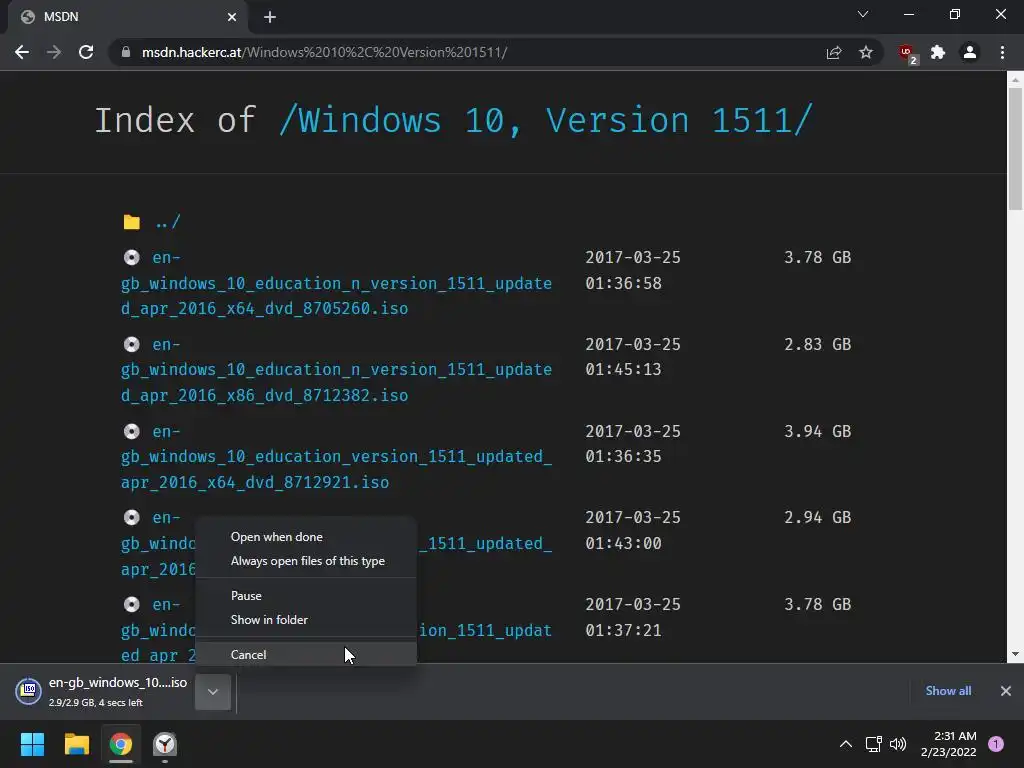Viewport: 1024px width, 768px height.
Task: Open the uBlock Origin extension icon
Action: tap(907, 53)
